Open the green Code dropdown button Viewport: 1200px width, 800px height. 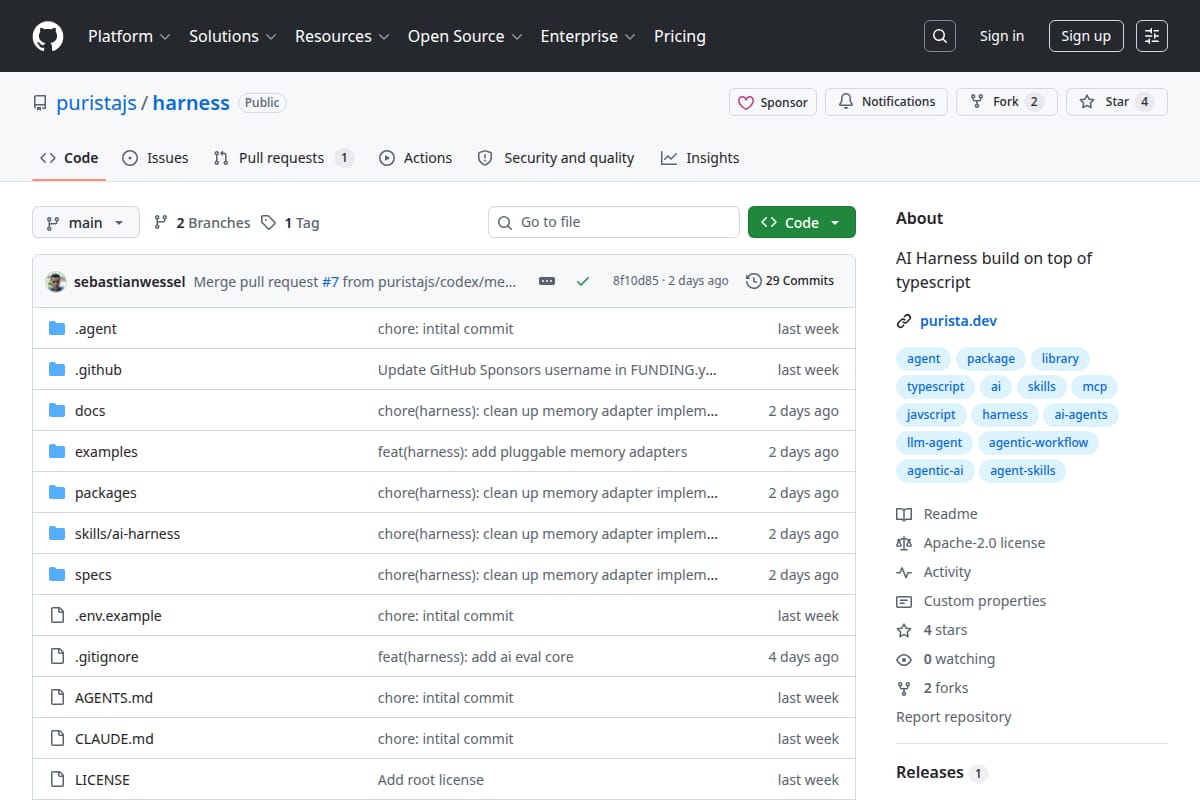tap(802, 222)
